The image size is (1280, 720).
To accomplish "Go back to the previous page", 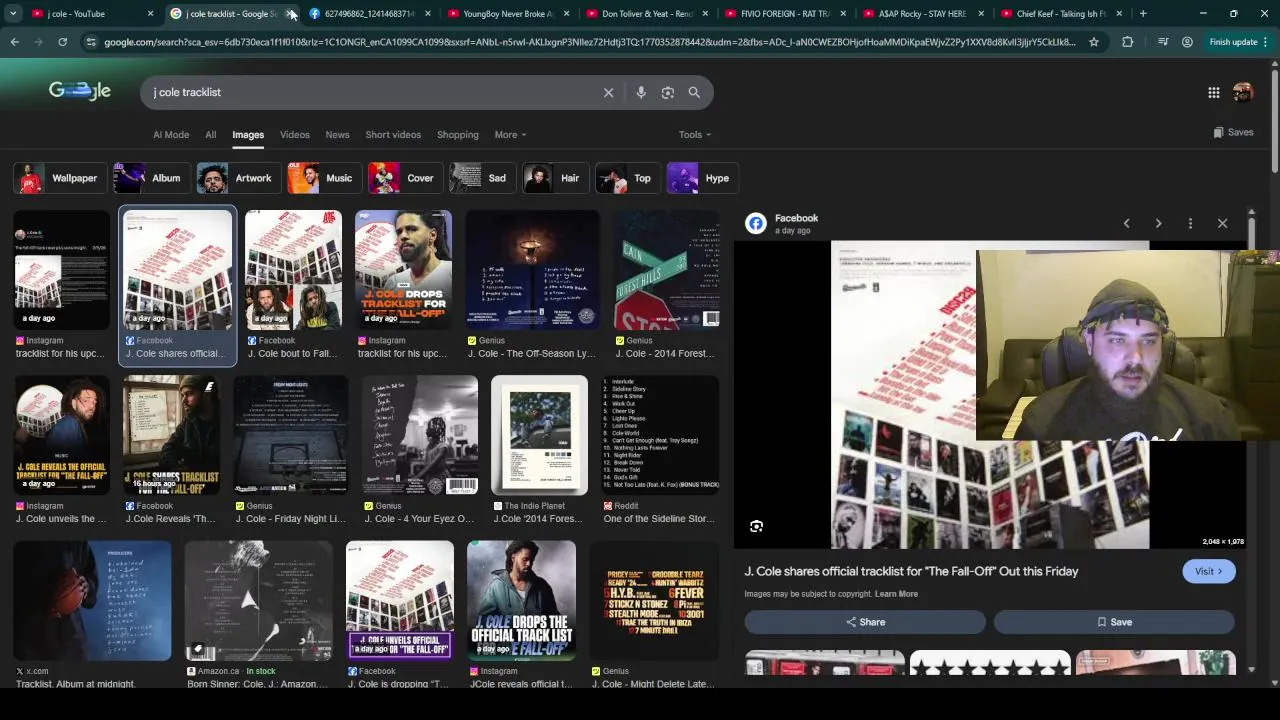I will [14, 42].
